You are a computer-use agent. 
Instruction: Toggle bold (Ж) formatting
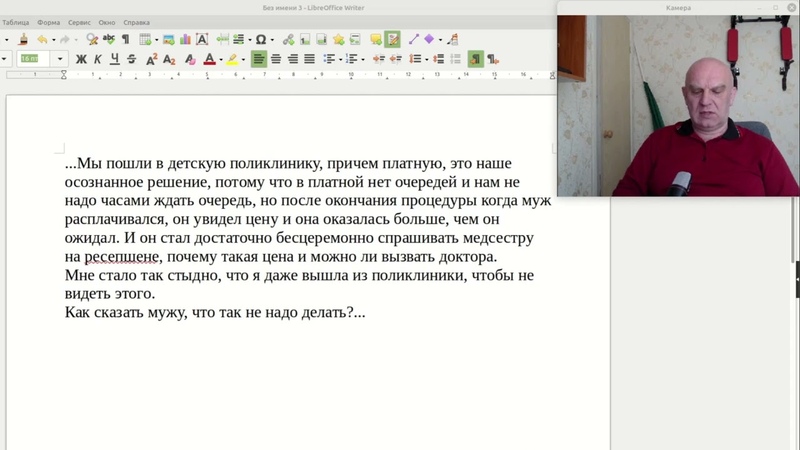[x=81, y=59]
